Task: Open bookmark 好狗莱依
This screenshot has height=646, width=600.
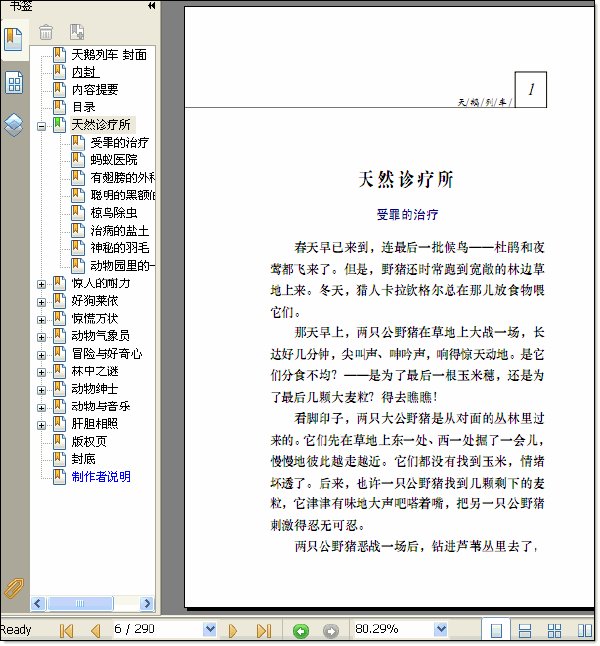Action: (x=95, y=301)
